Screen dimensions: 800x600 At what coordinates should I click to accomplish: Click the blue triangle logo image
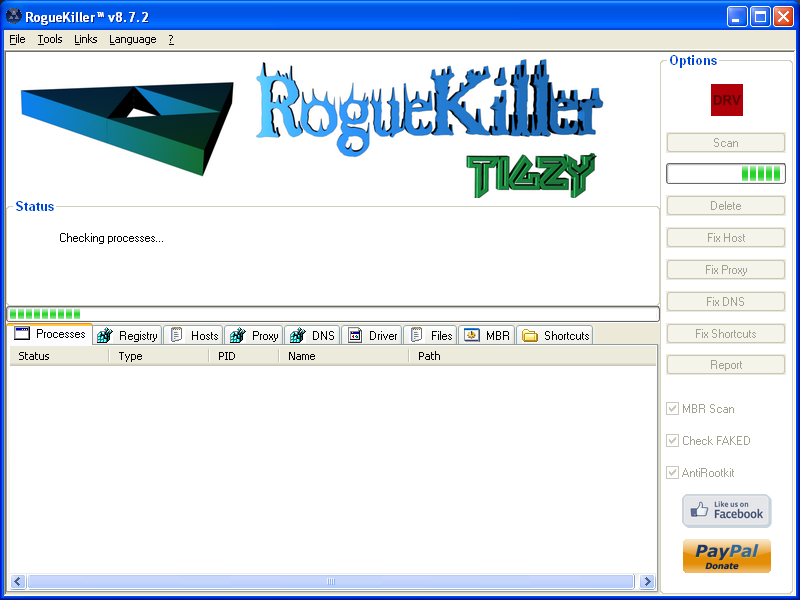(x=127, y=129)
